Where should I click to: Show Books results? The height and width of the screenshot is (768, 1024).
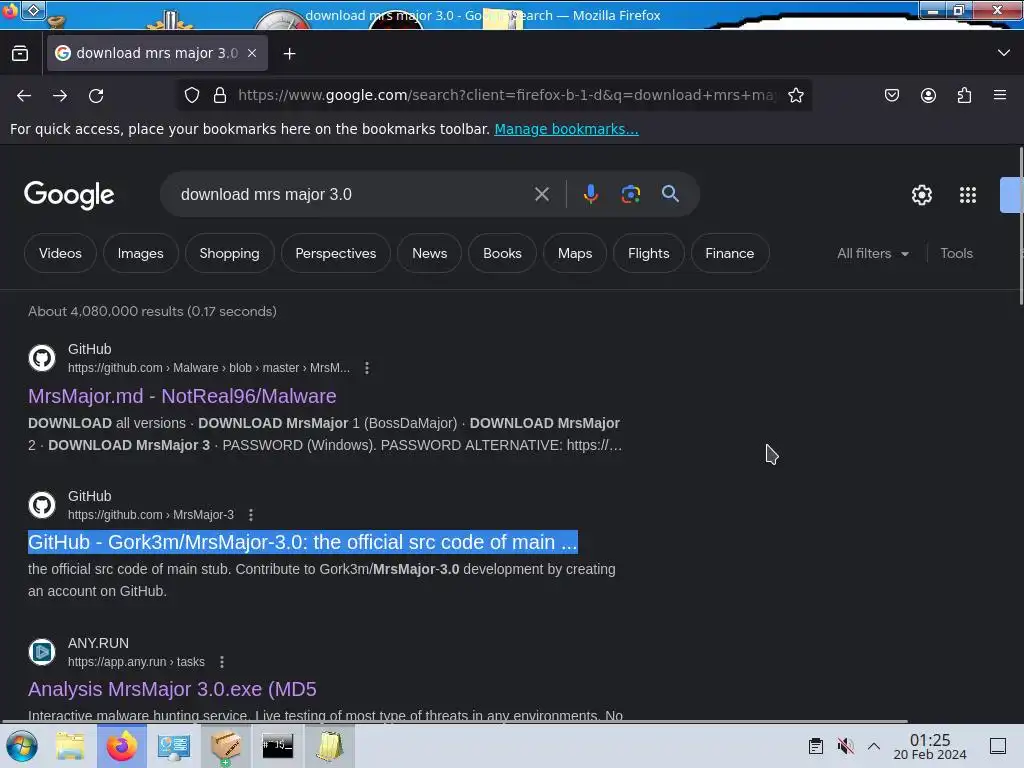[x=502, y=253]
